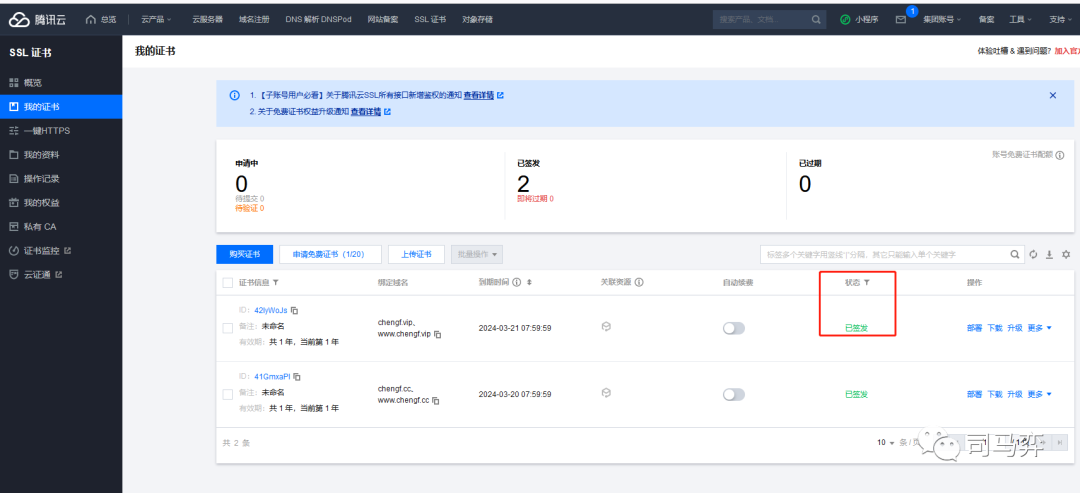Open 批量操作 dropdown

[x=477, y=254]
